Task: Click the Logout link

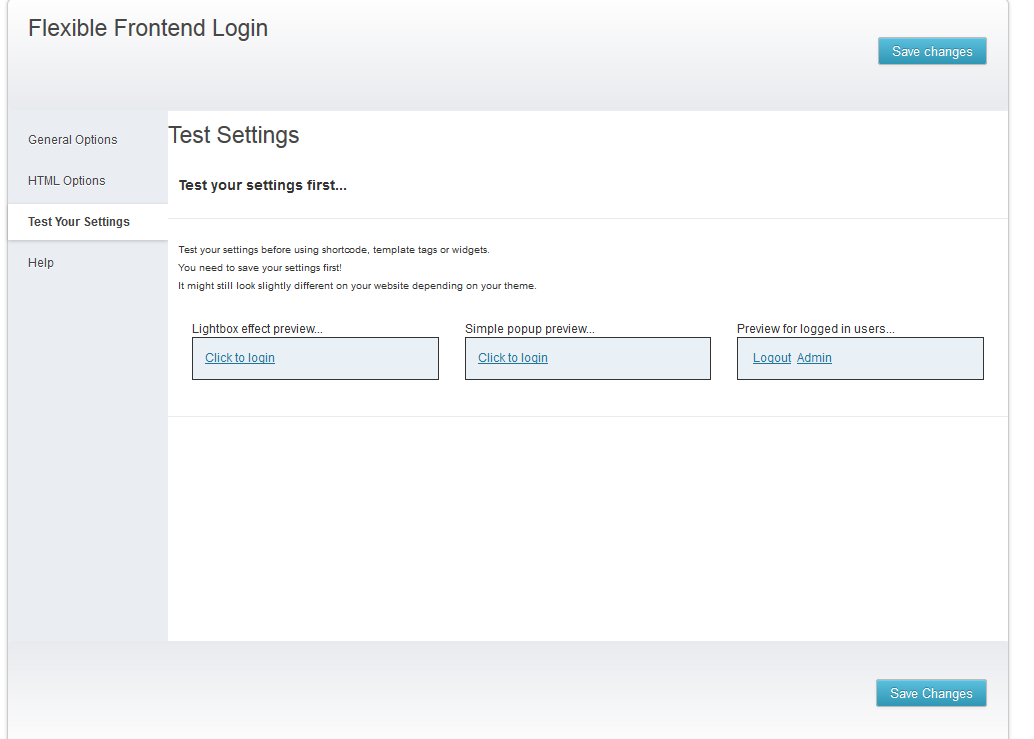Action: click(772, 357)
